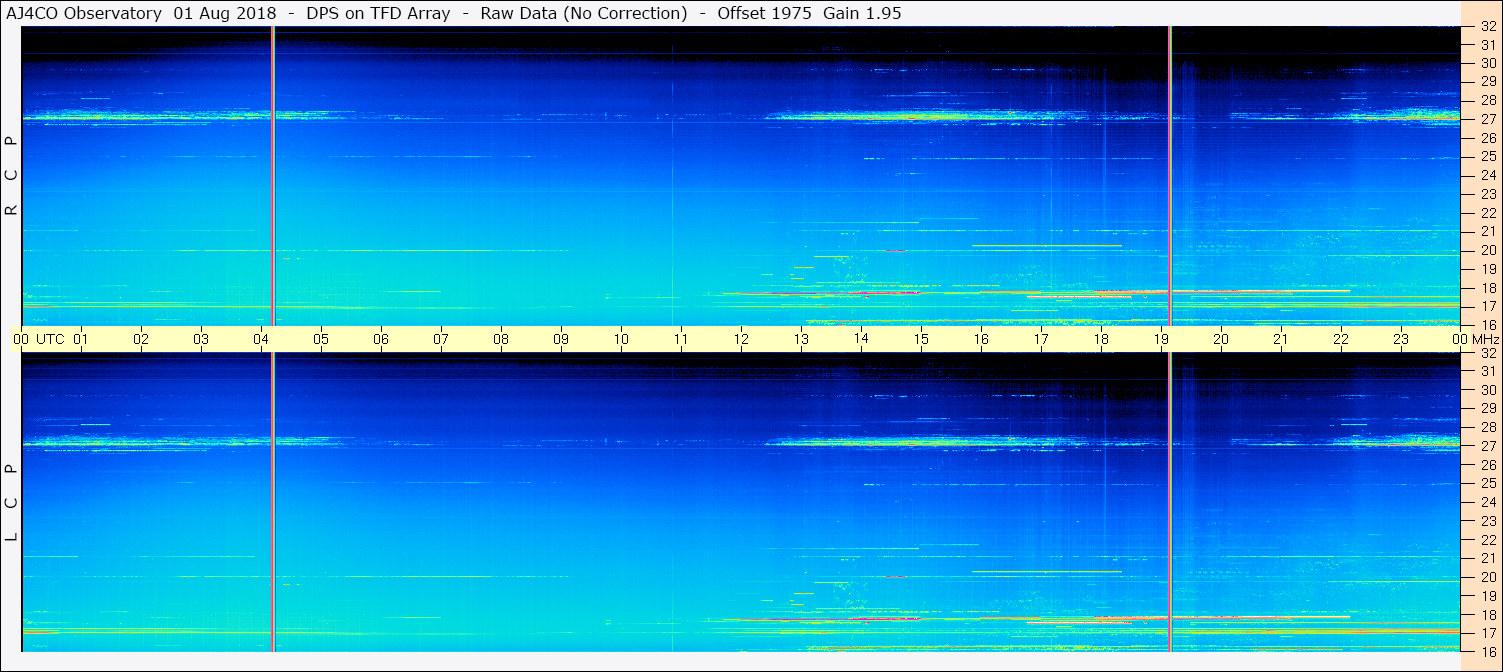Click 25 MHz label on RCP frequency scale
The height and width of the screenshot is (672, 1503).
tap(1487, 156)
